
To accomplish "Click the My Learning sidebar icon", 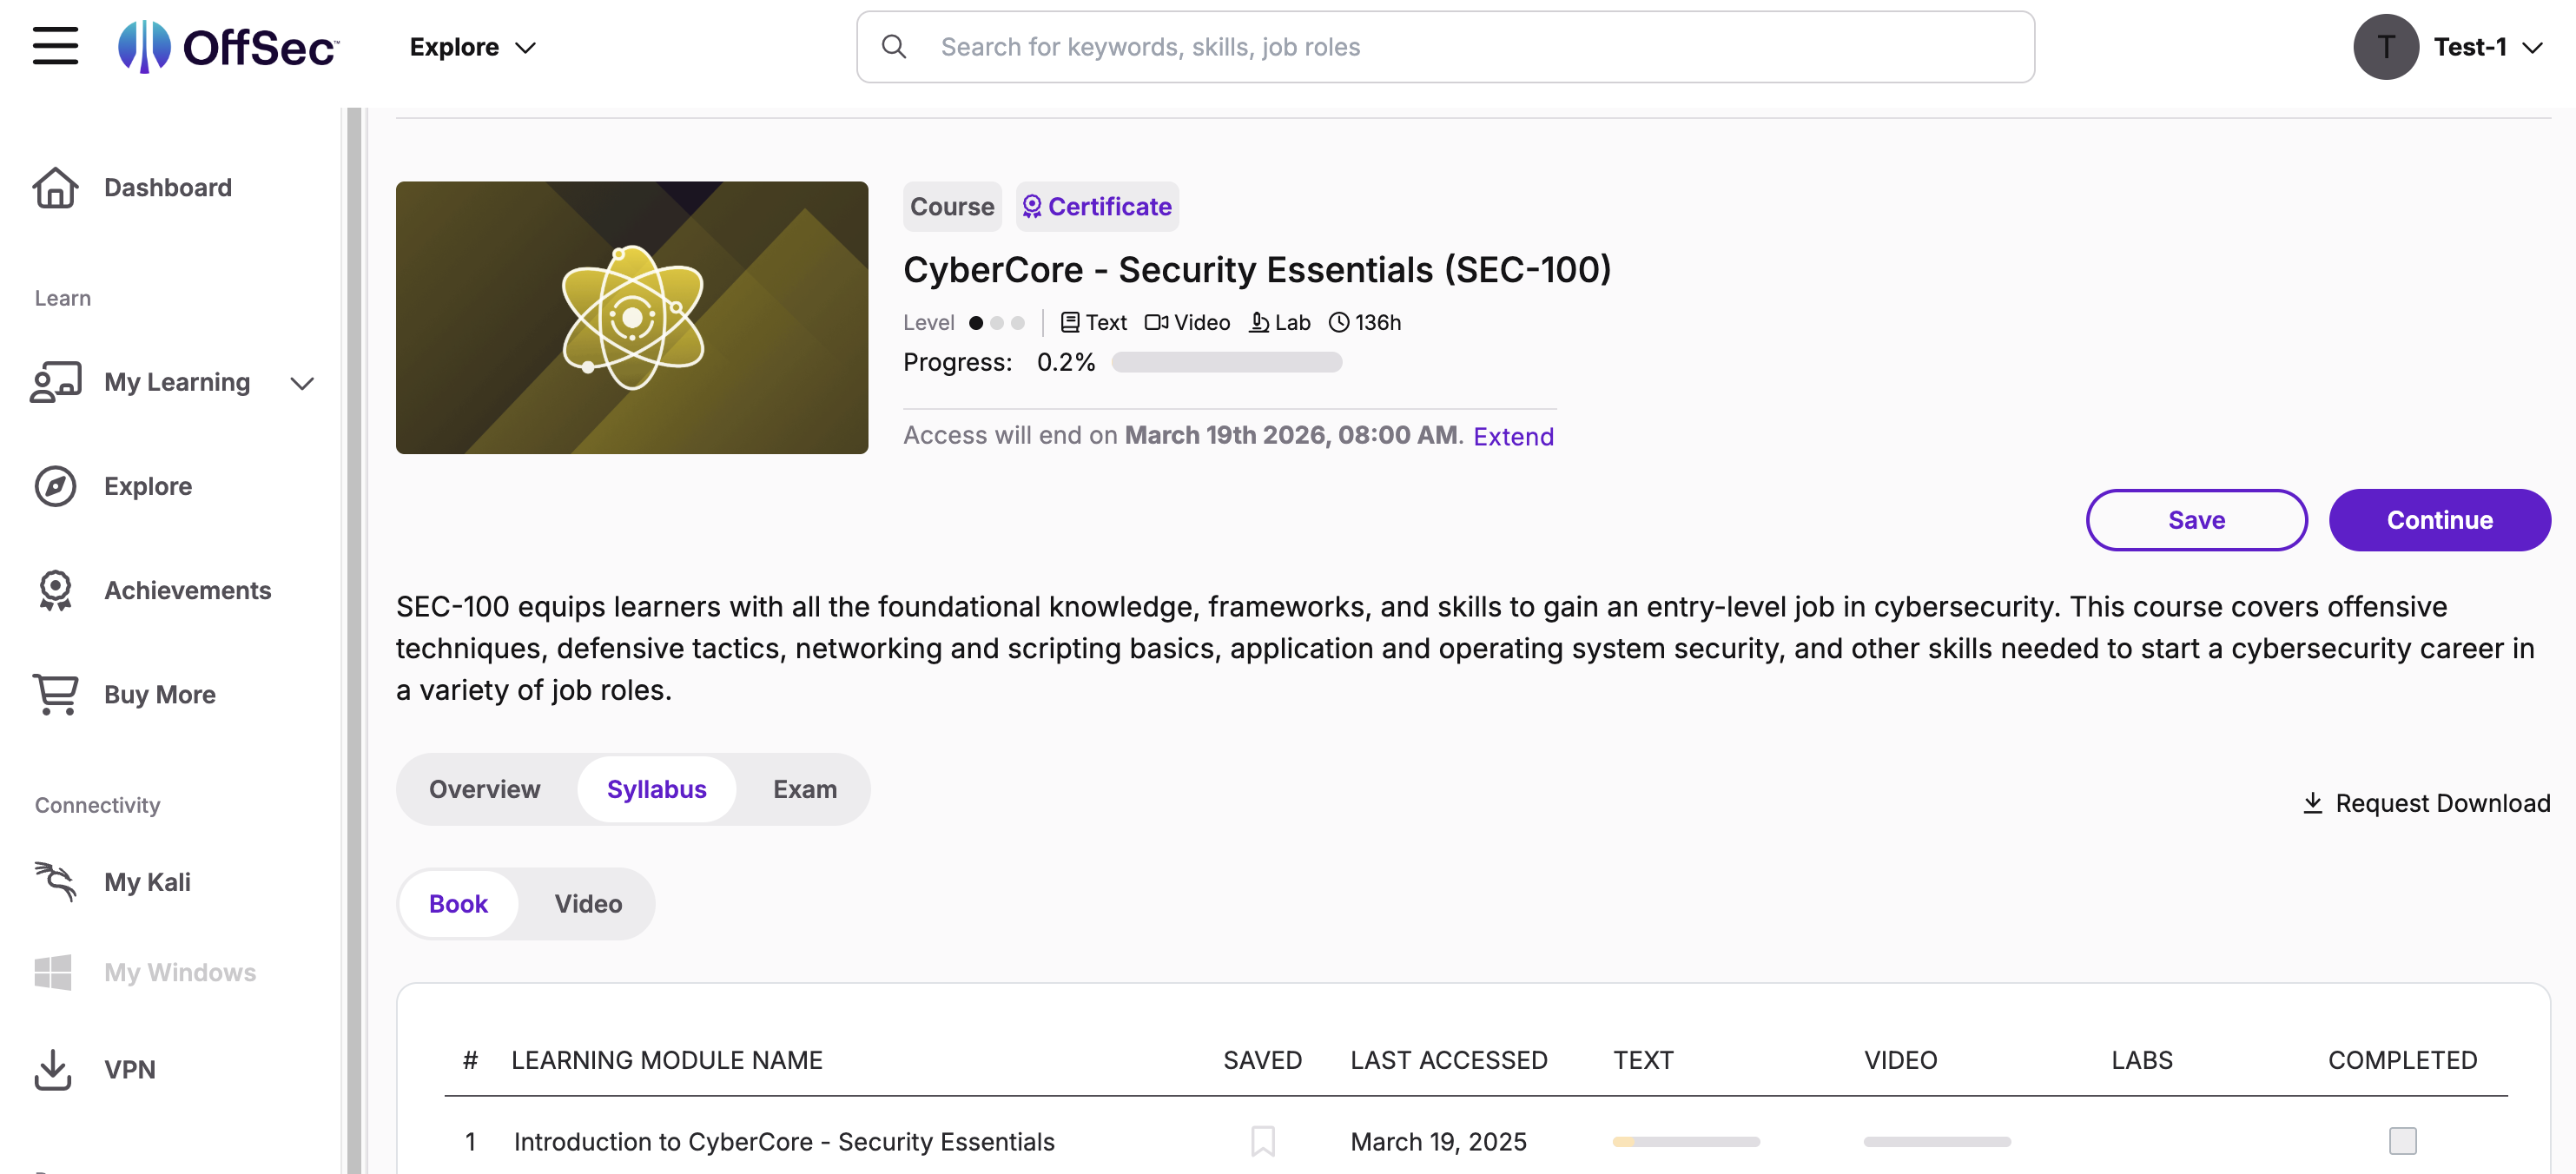I will (x=55, y=382).
